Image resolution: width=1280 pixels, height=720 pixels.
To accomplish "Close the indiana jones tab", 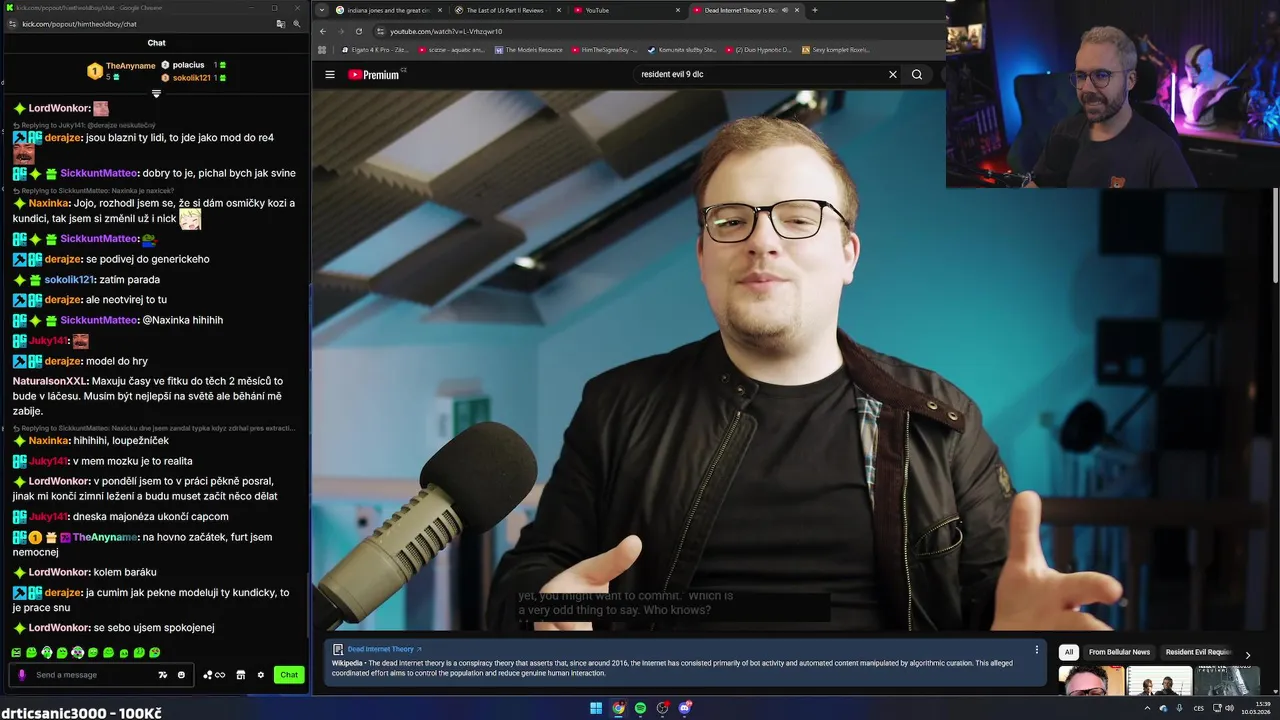I will pyautogui.click(x=439, y=10).
